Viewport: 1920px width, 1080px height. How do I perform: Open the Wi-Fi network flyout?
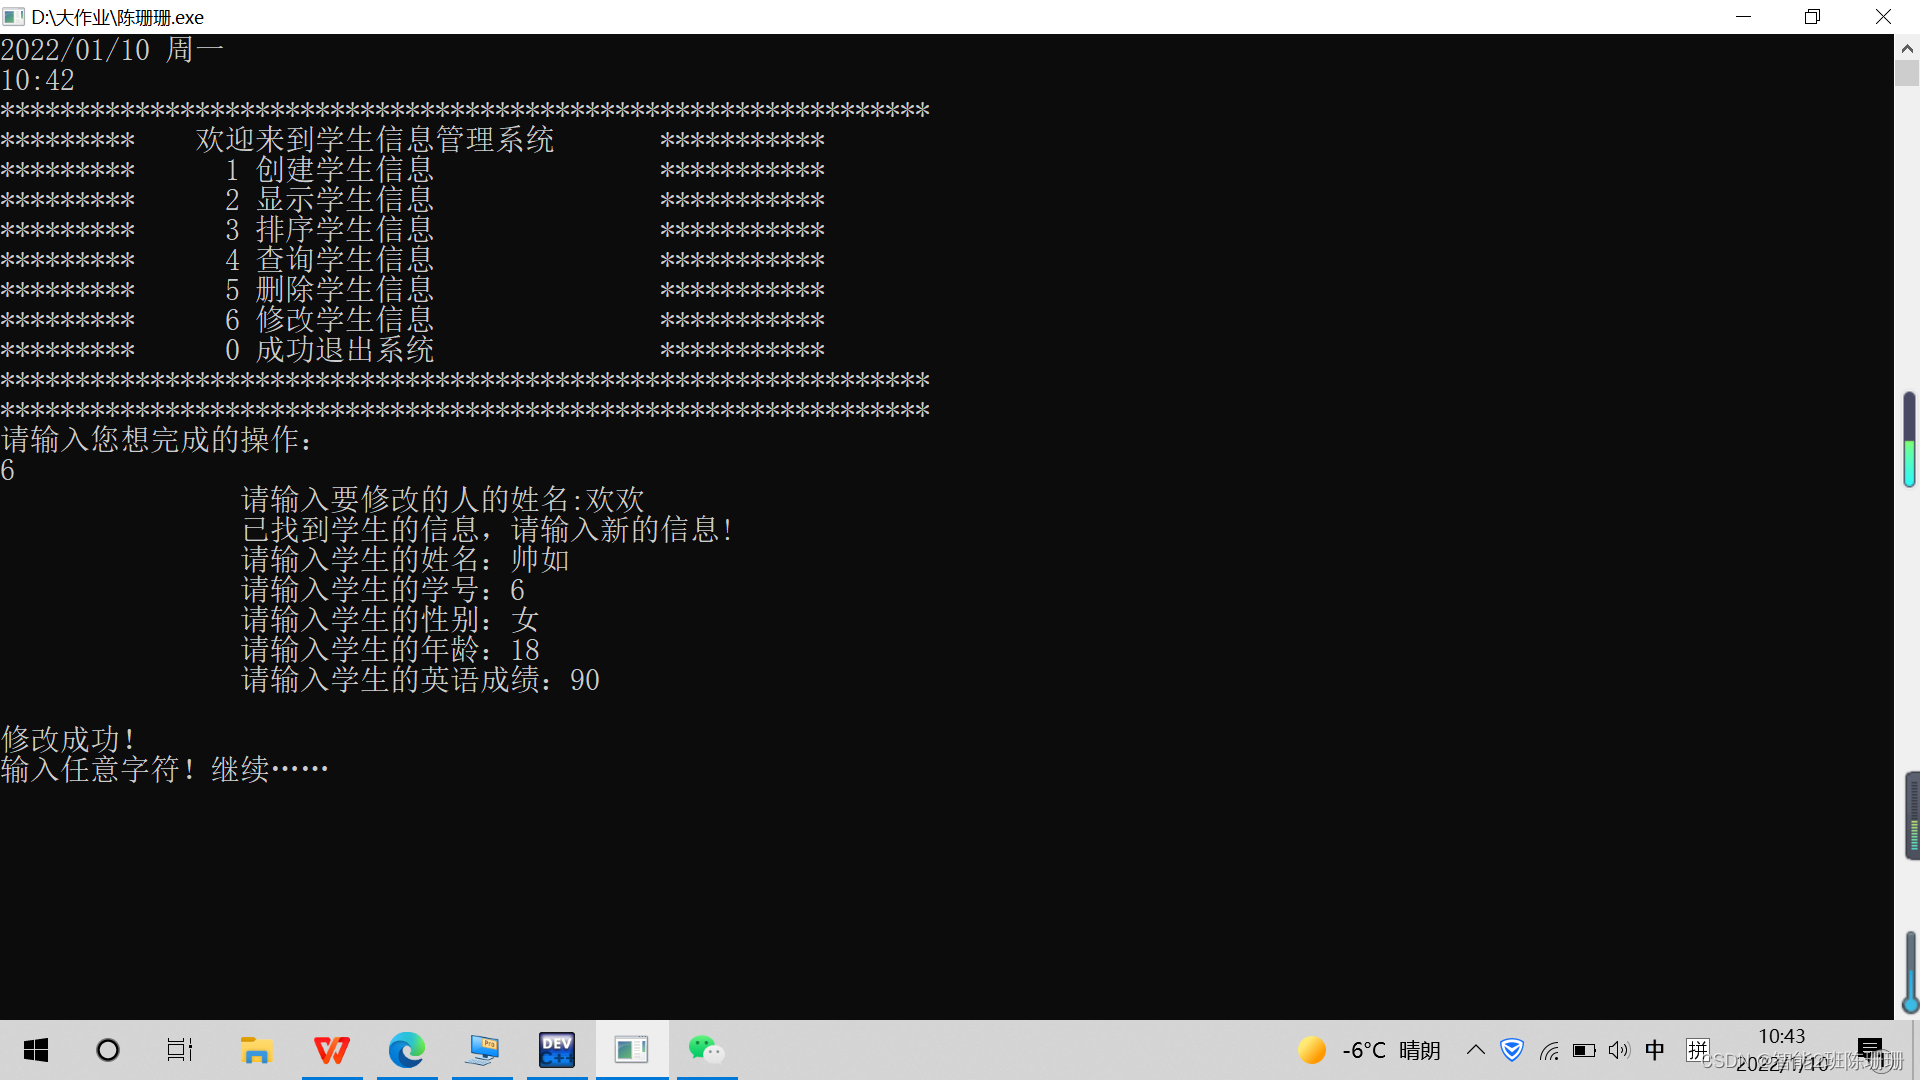tap(1549, 1050)
